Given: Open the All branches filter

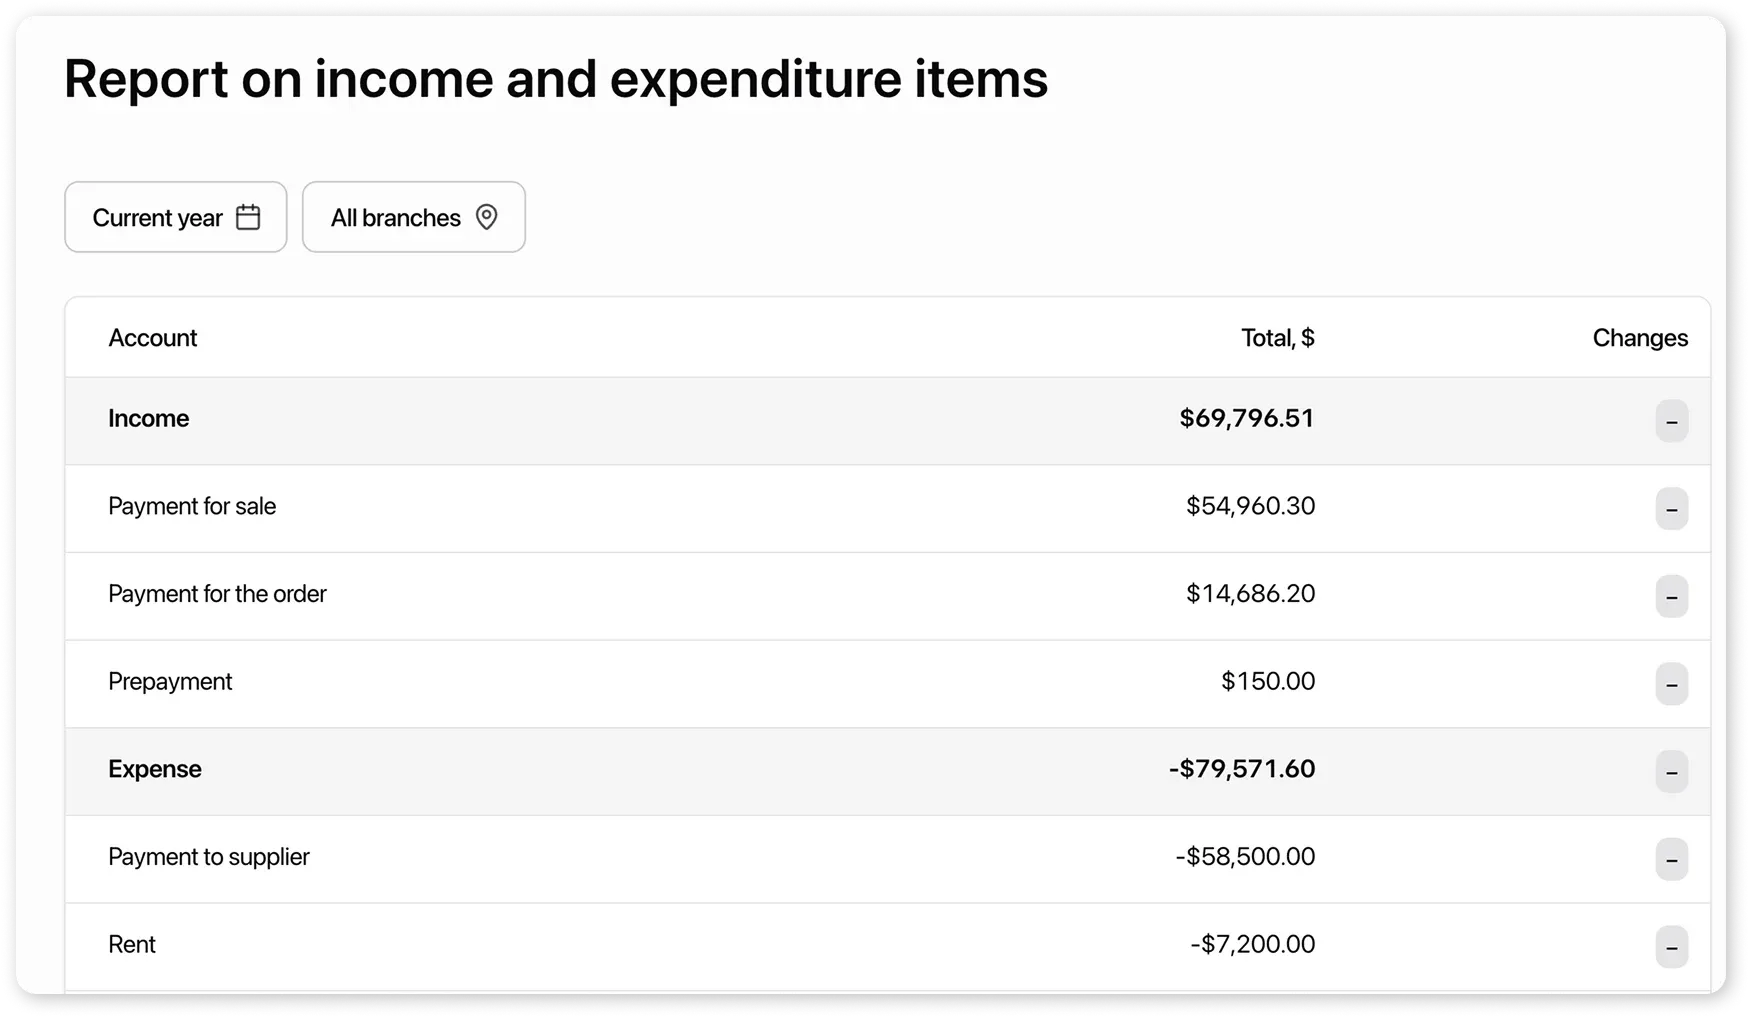Looking at the screenshot, I should pyautogui.click(x=395, y=216).
